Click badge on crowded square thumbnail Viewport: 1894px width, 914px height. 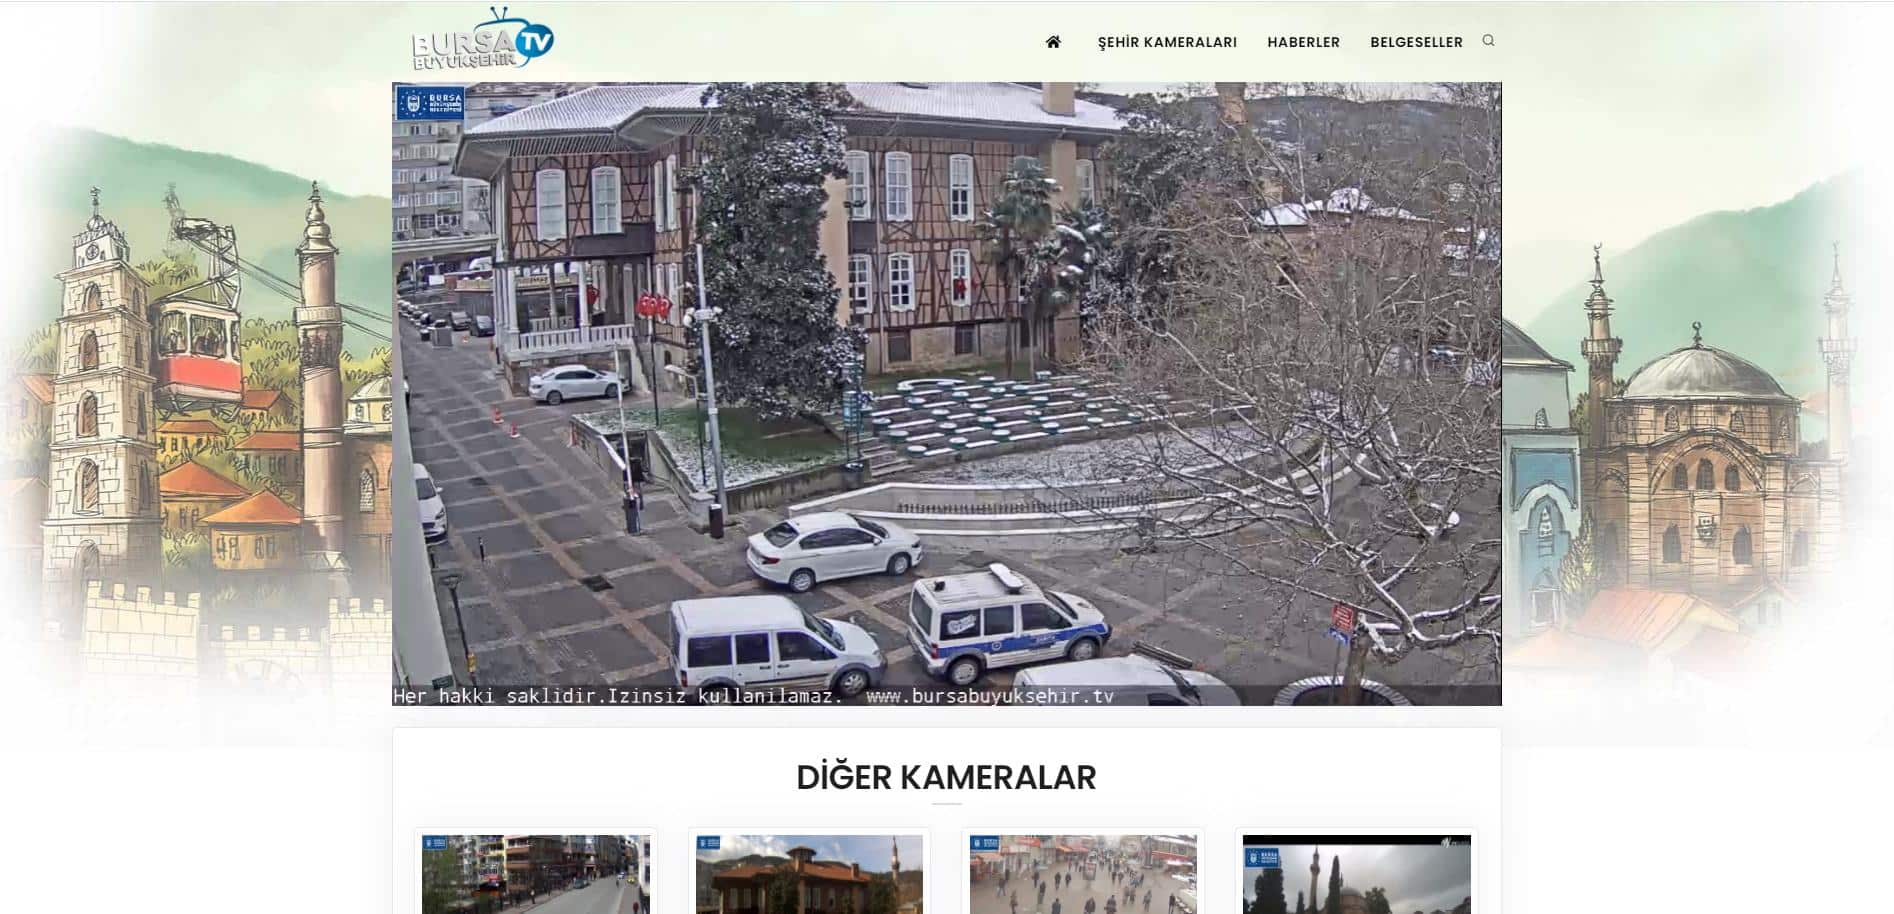[x=984, y=844]
